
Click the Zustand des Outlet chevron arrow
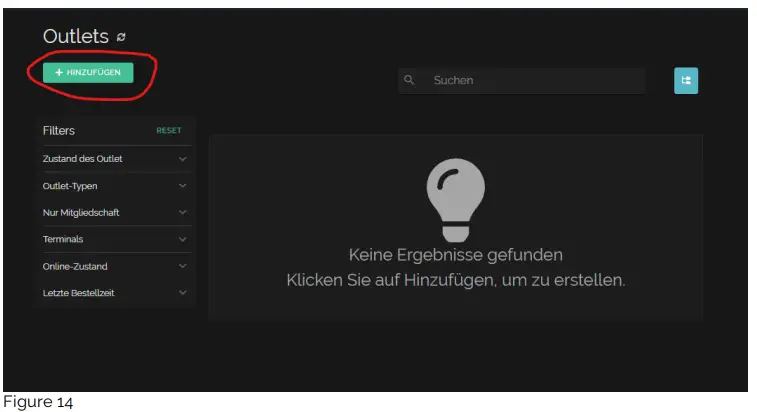pyautogui.click(x=182, y=159)
